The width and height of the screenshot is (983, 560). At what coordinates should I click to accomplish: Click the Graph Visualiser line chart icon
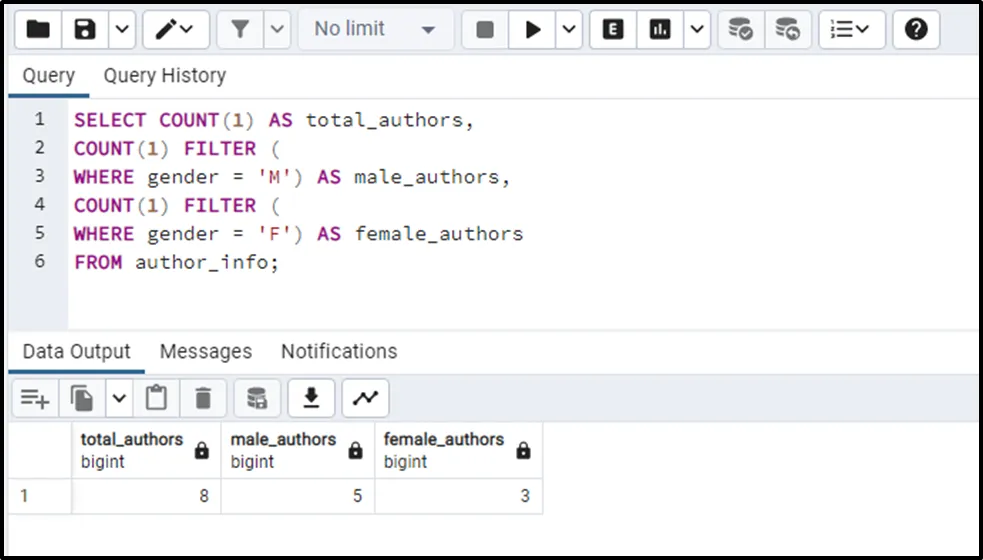pyautogui.click(x=365, y=399)
